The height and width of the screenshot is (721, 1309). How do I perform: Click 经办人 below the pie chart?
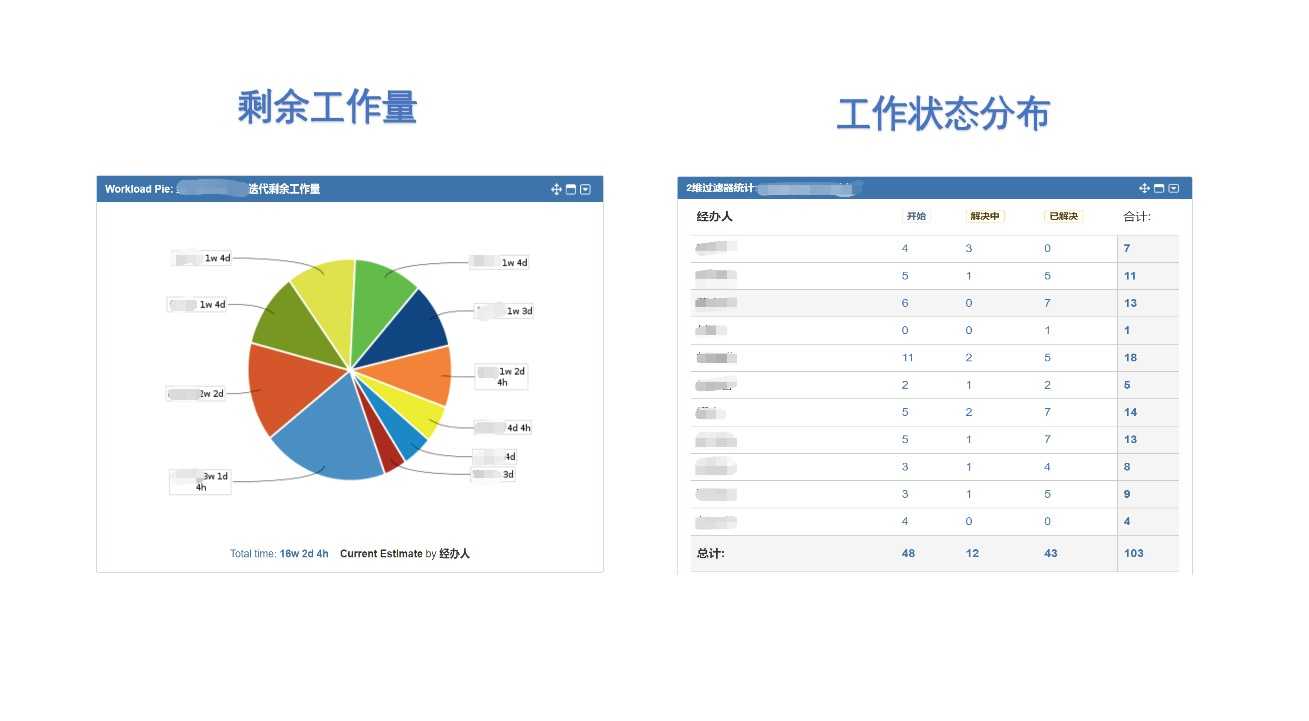click(x=454, y=554)
